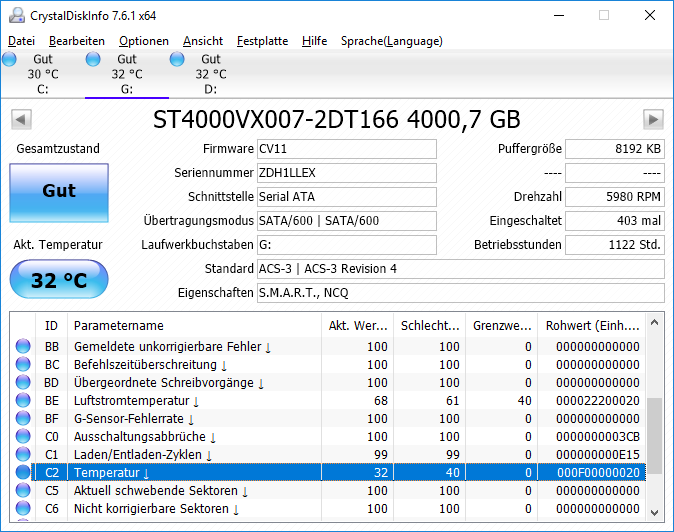674x532 pixels.
Task: Click raw value 0000000003CB
Action: point(597,437)
